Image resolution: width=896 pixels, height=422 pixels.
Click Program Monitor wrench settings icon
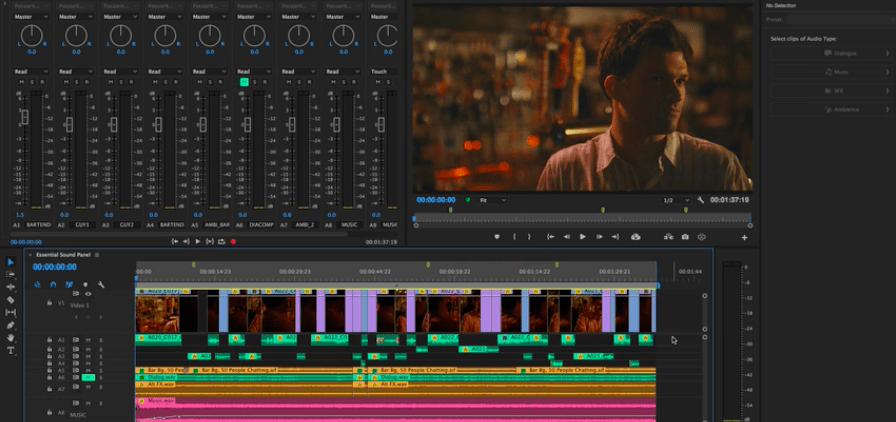click(701, 200)
